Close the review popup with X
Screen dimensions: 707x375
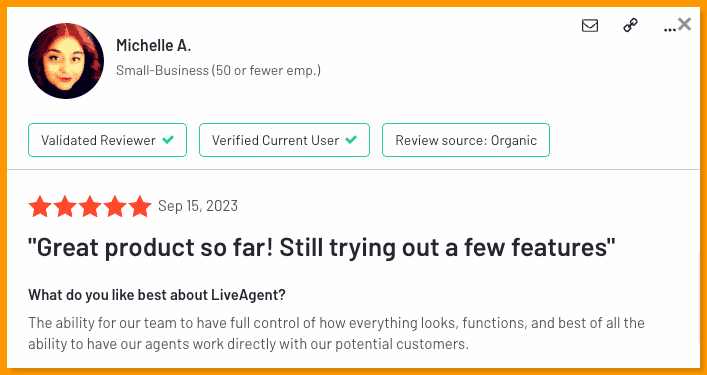click(x=684, y=24)
